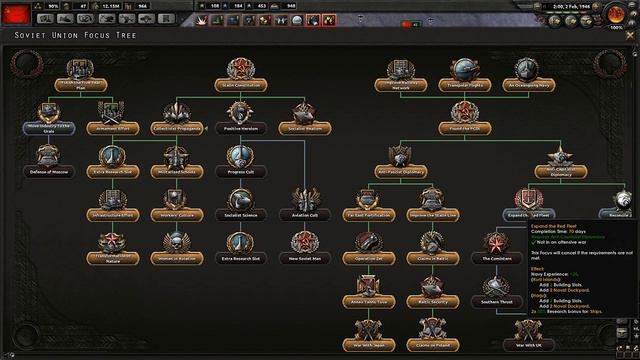
Task: Open the Soviet flag country overview
Action: pos(16,13)
